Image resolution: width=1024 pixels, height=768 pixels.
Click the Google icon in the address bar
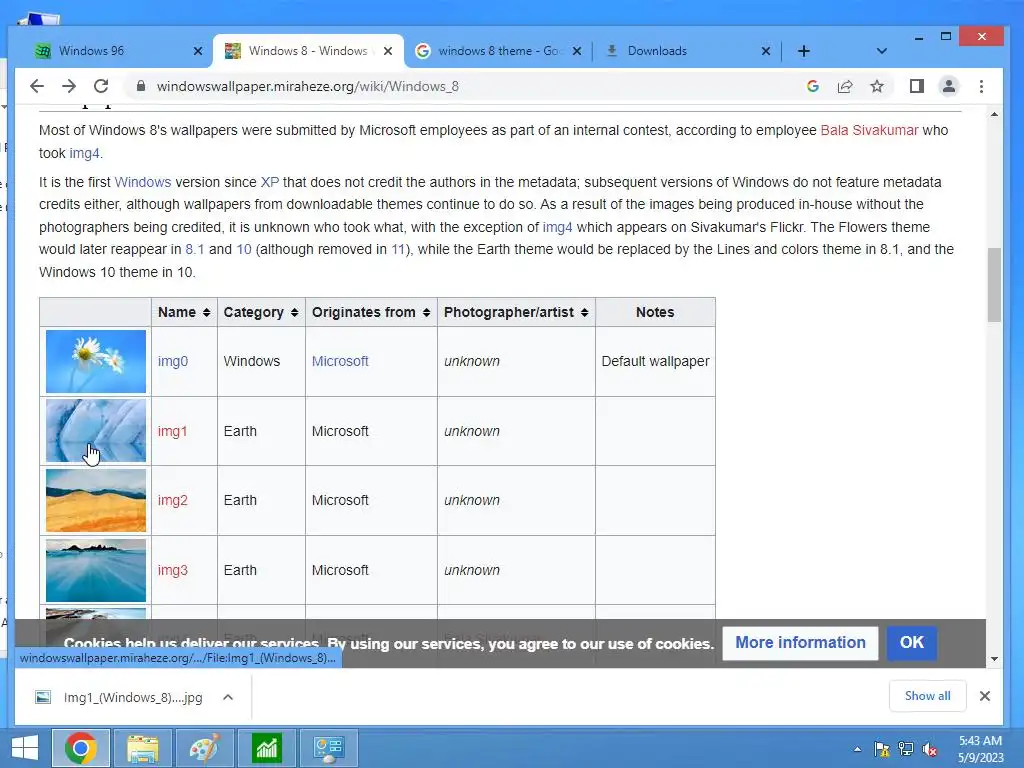click(812, 86)
